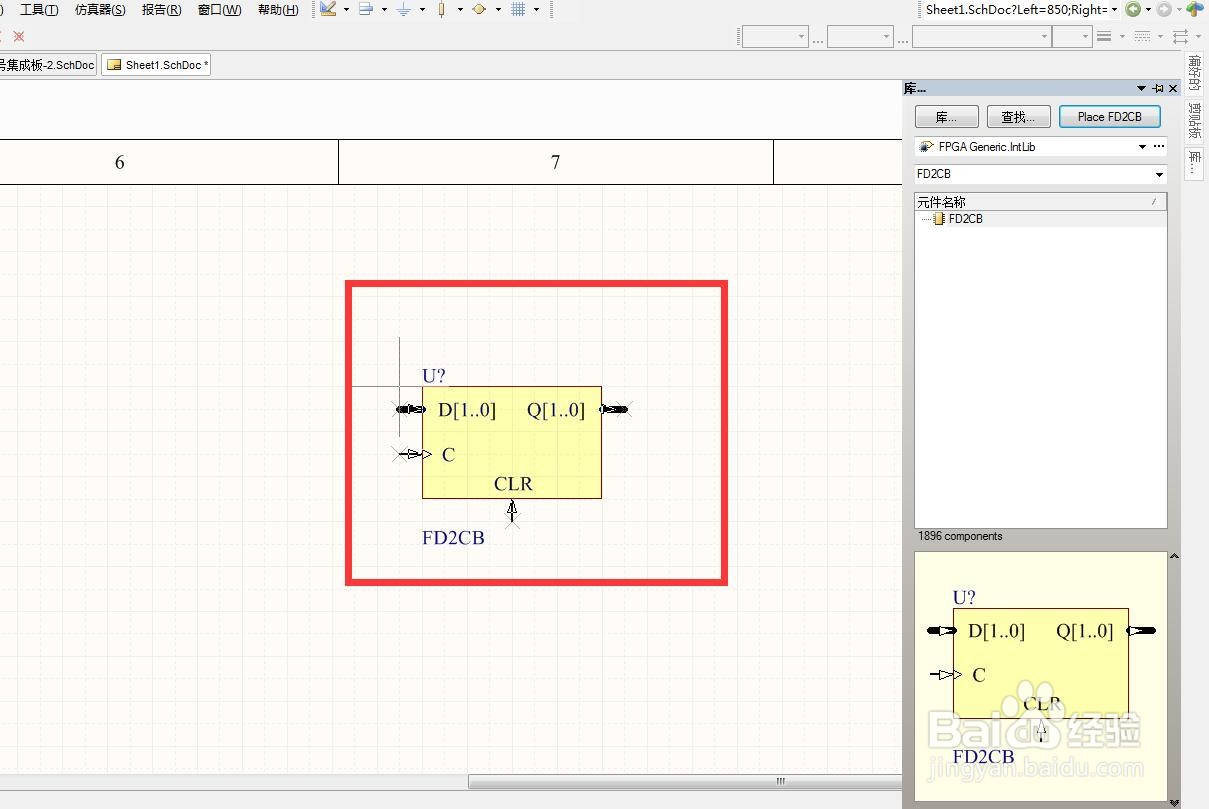Click the Sheet1.SchDoc address field
Viewport: 1209px width, 809px height.
coord(1015,9)
